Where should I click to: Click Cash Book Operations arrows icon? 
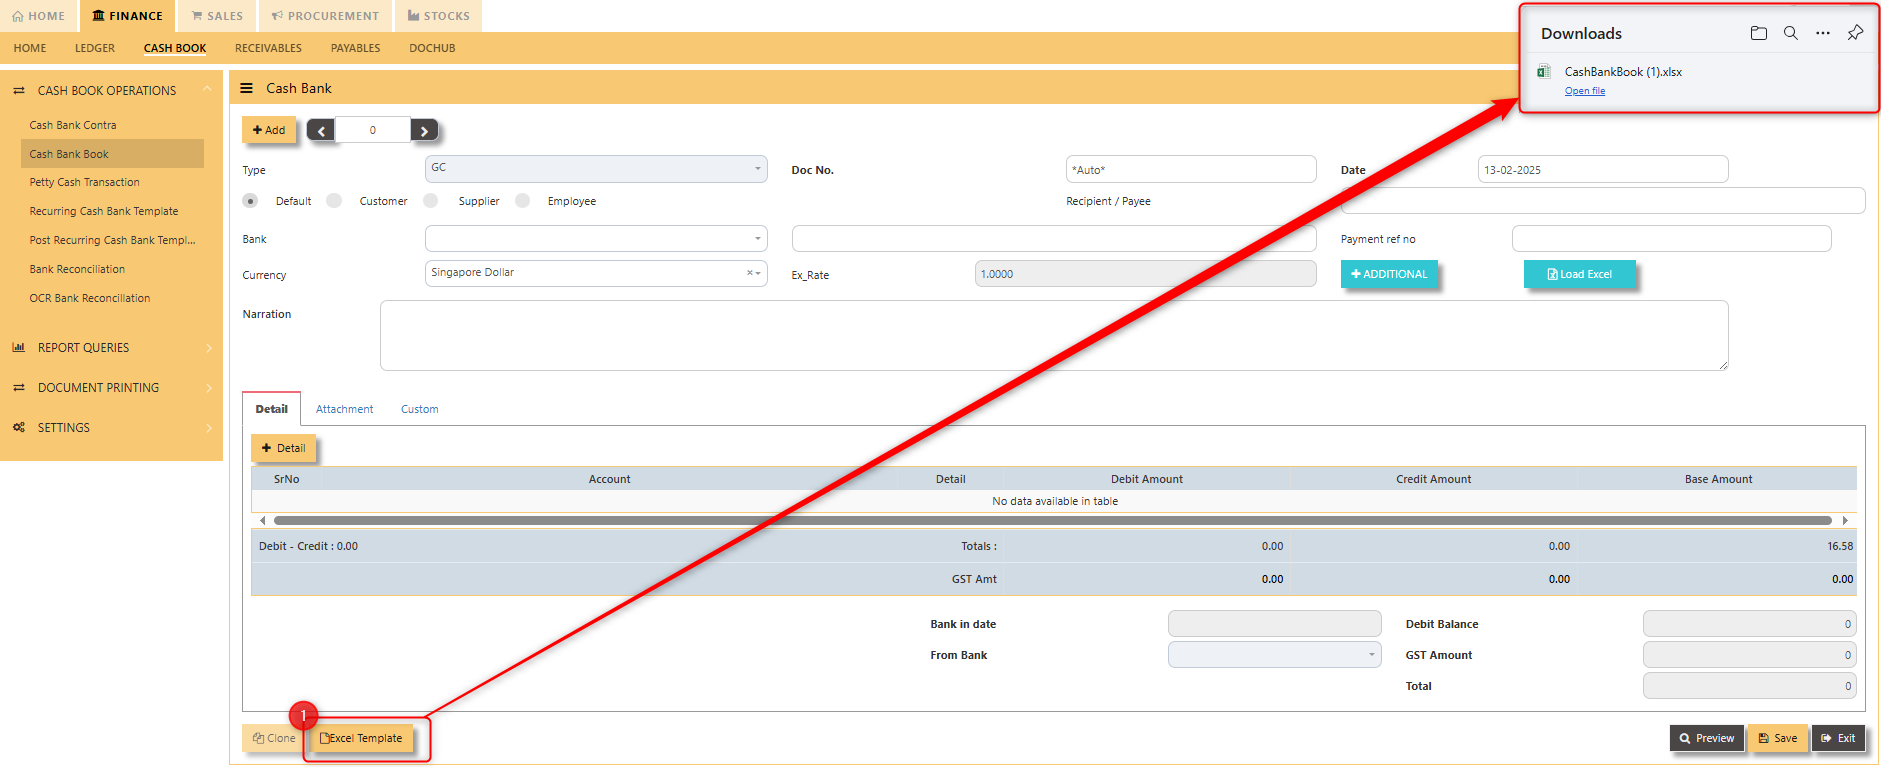coord(18,90)
